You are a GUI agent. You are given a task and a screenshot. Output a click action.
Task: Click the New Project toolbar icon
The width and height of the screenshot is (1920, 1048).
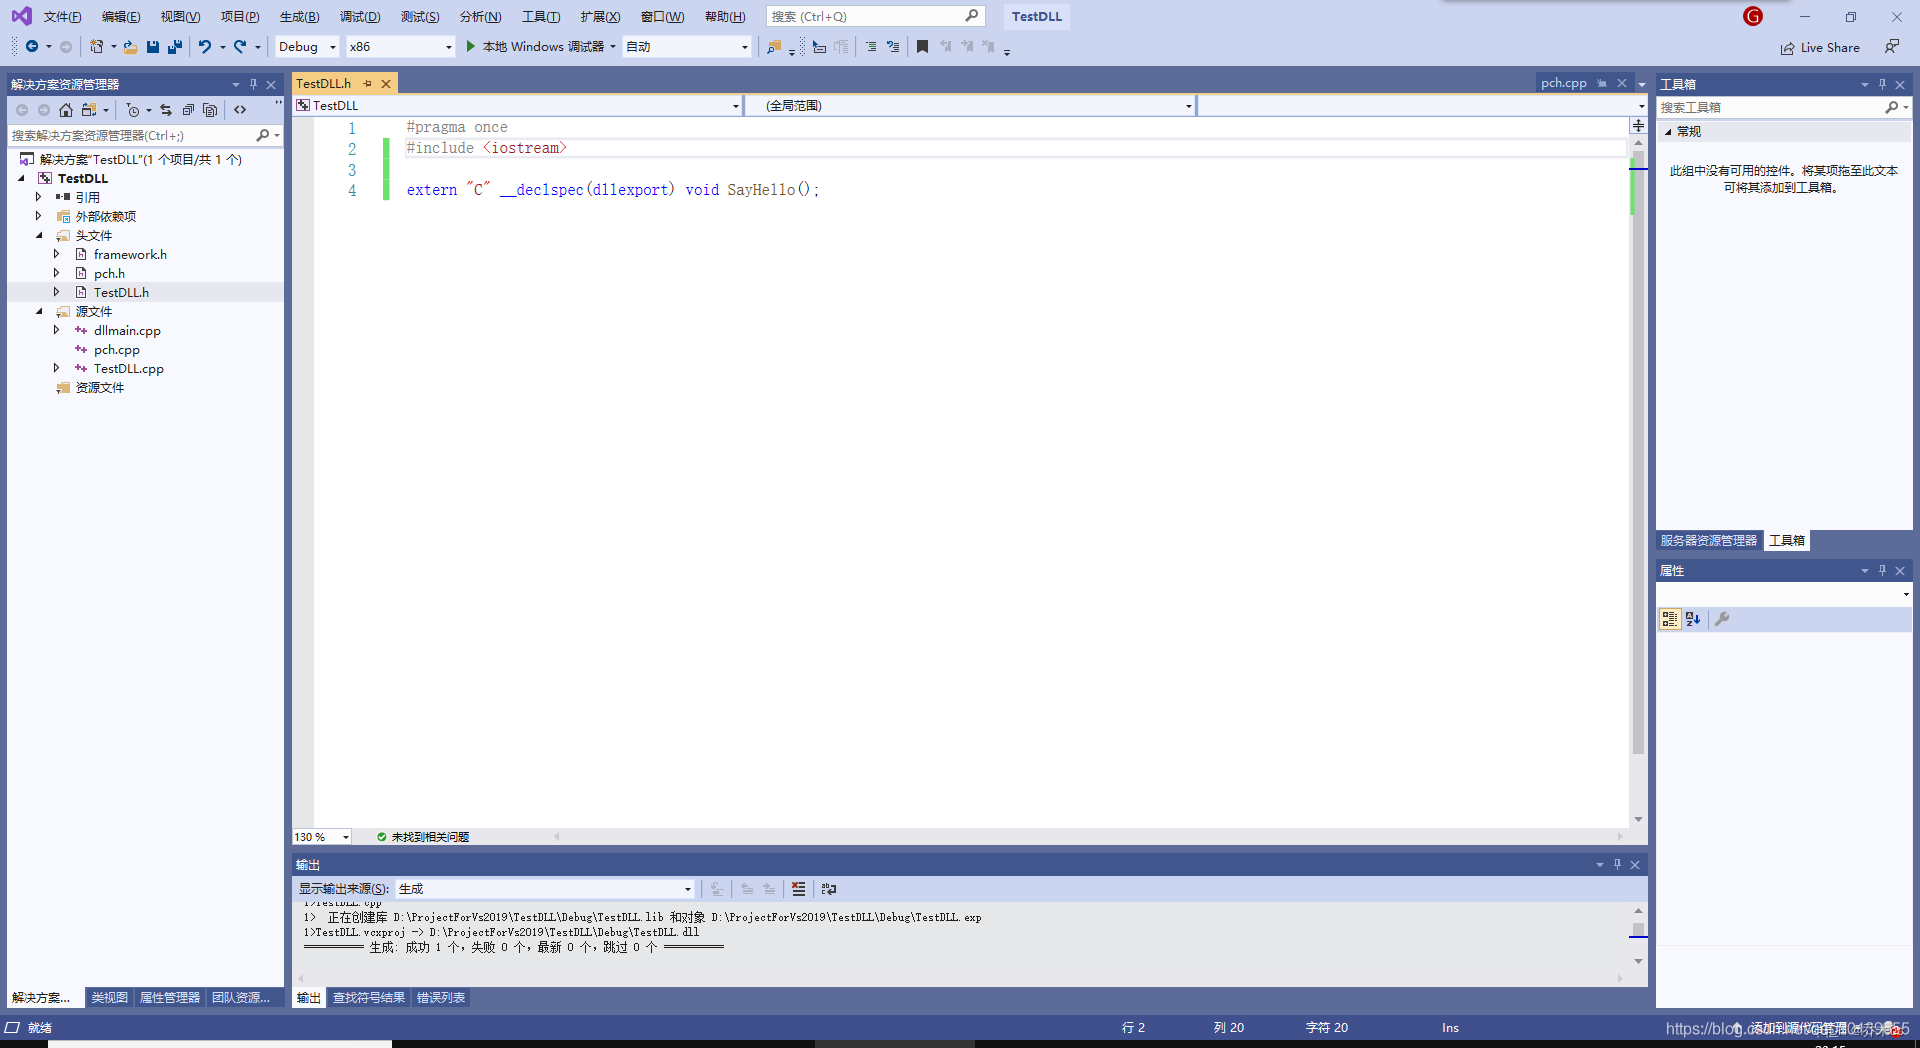(x=96, y=46)
